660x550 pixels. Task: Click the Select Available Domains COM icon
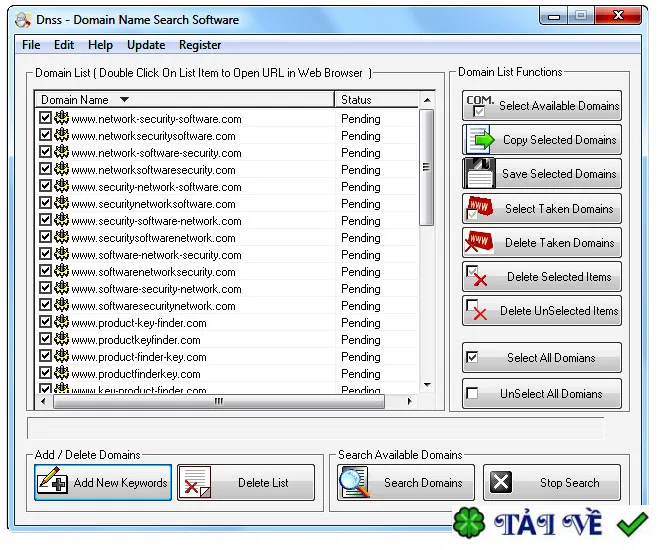click(479, 105)
